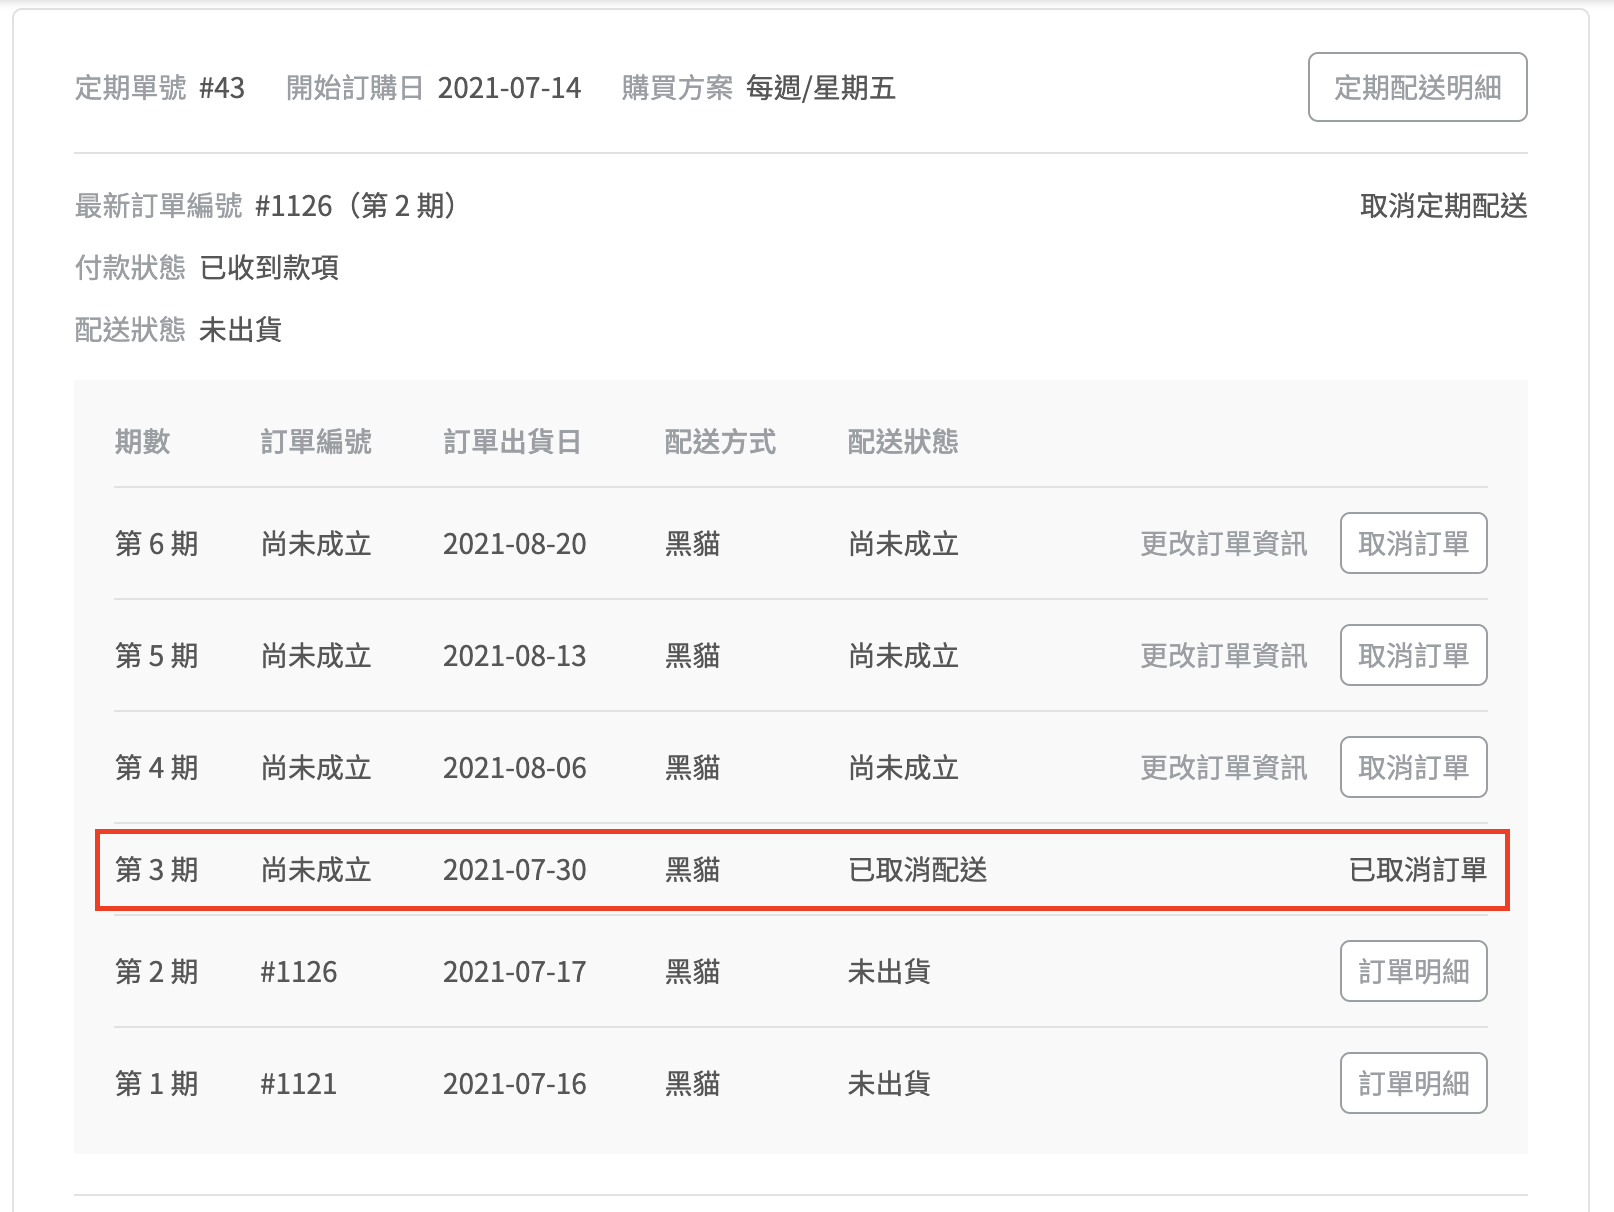Image resolution: width=1614 pixels, height=1212 pixels.
Task: Edit order info for 第 4 期
Action: click(x=1223, y=768)
